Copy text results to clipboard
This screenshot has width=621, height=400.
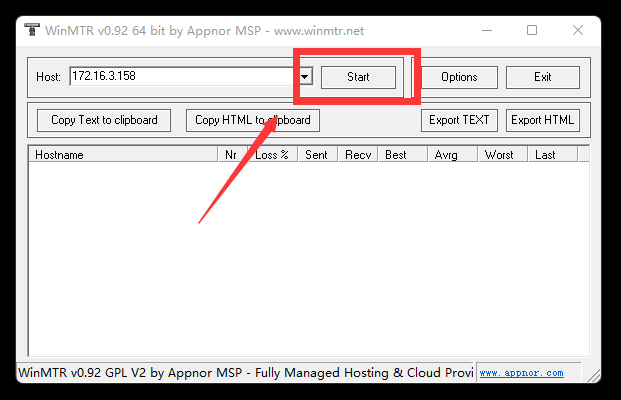pos(104,120)
